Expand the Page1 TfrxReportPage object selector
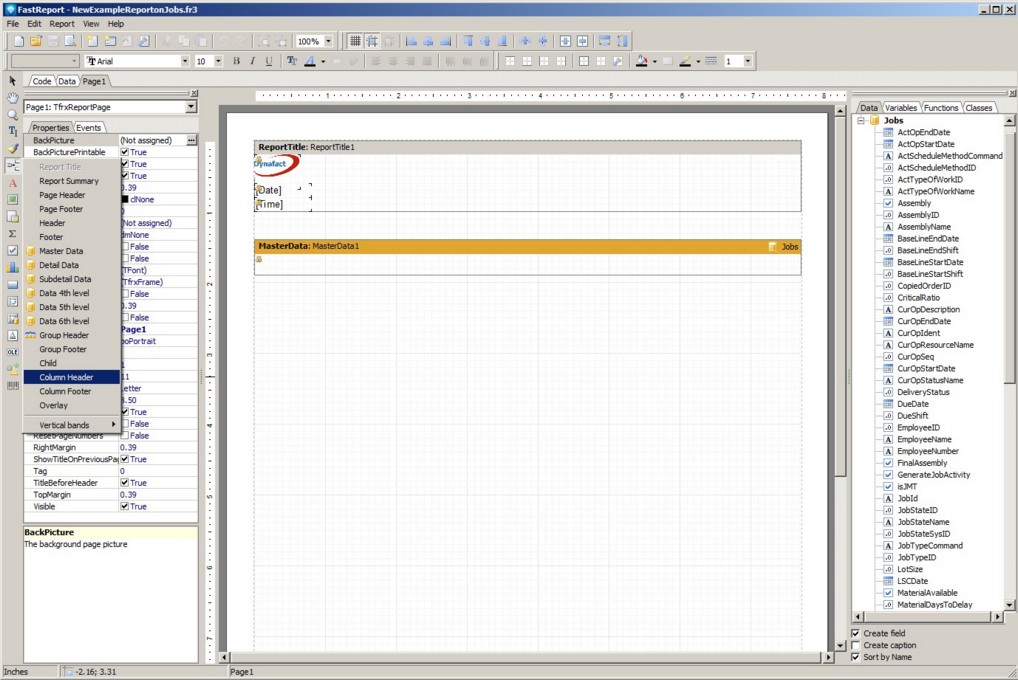 [x=191, y=107]
